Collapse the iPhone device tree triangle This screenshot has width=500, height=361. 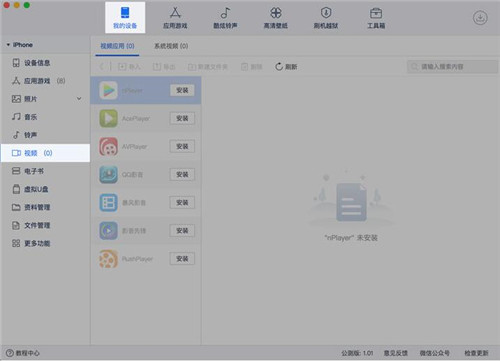click(x=8, y=45)
